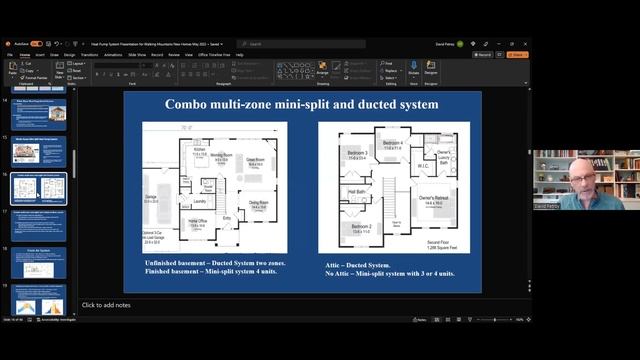Click the Accessibility Investigate status

56,320
